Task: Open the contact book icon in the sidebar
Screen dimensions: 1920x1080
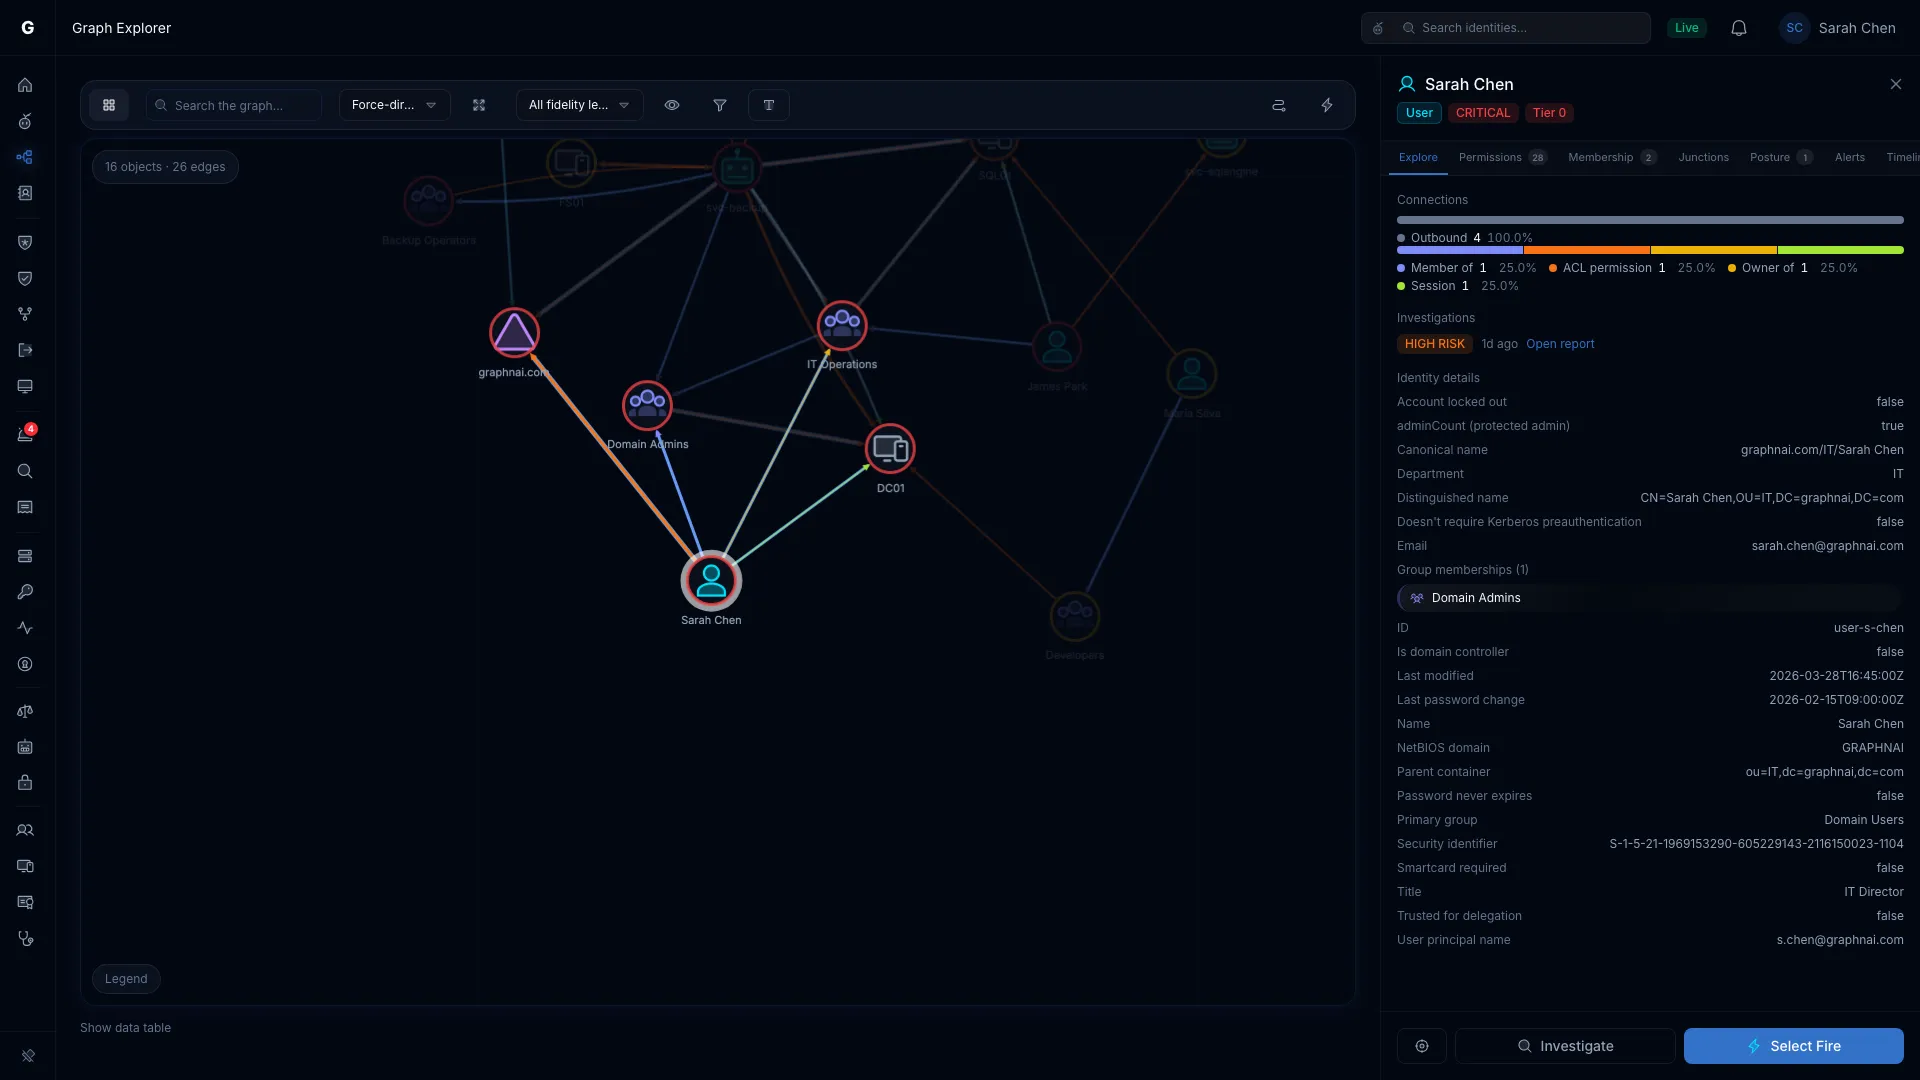Action: click(x=25, y=193)
